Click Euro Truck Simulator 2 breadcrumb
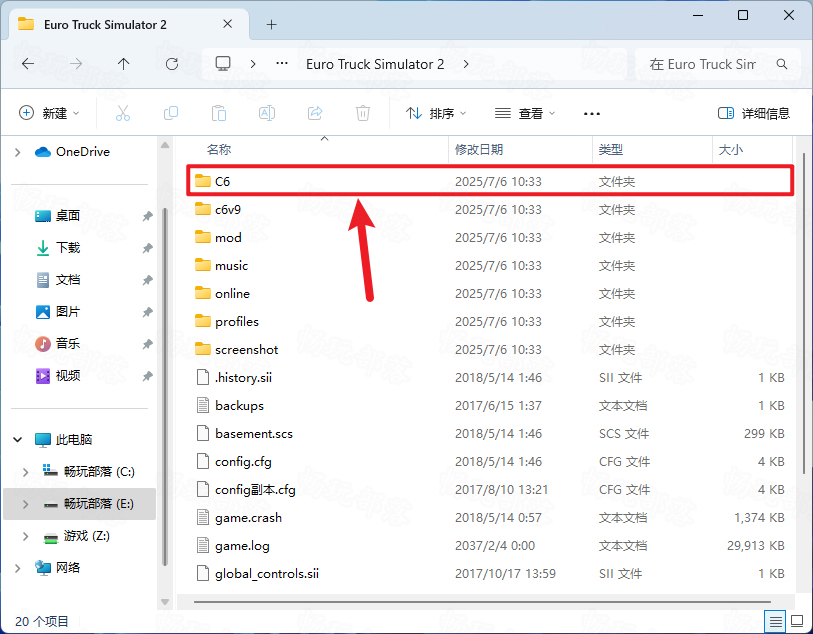813x634 pixels. 375,64
